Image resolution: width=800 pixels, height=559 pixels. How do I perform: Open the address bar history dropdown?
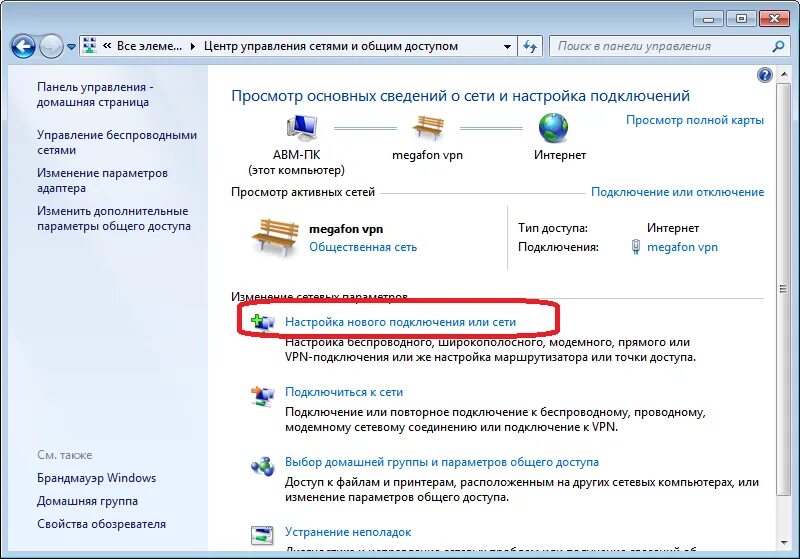tap(507, 46)
